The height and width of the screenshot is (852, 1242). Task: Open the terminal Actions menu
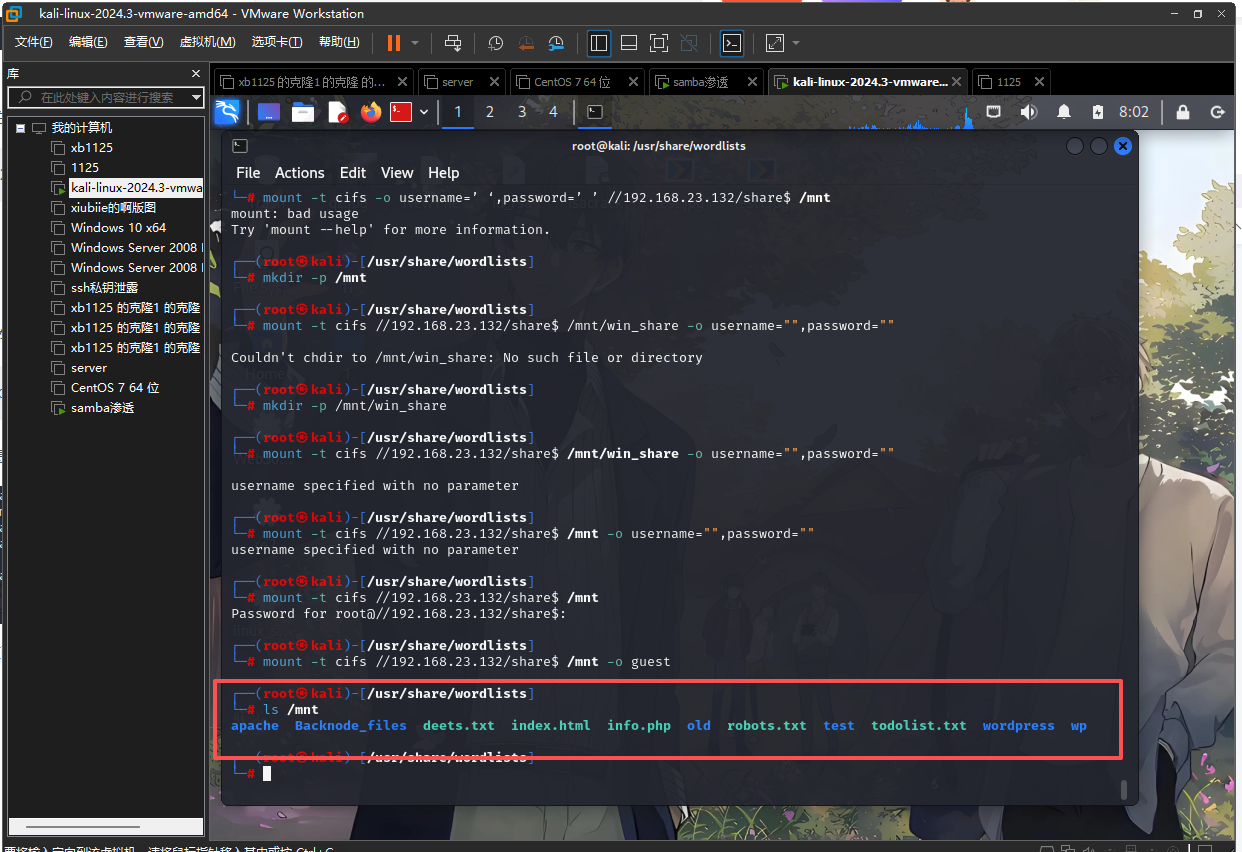pos(299,173)
